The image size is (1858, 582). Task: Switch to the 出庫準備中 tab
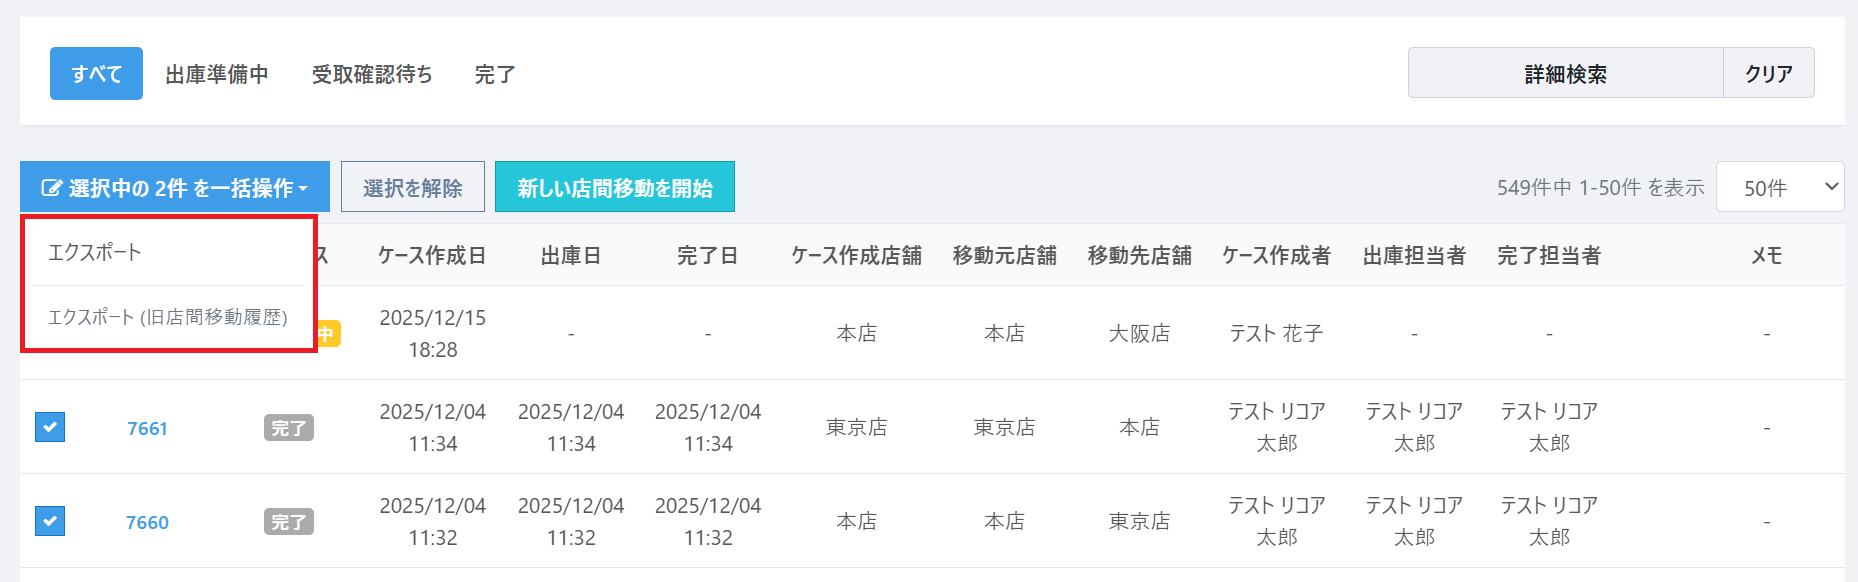[x=217, y=74]
